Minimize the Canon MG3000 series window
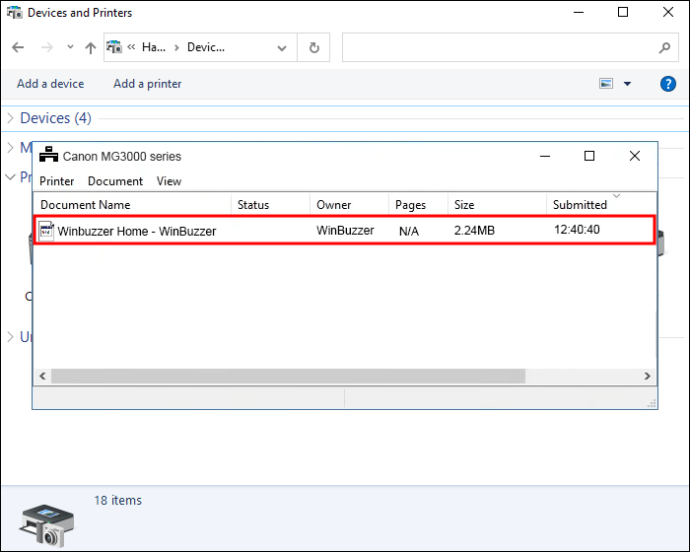 [545, 156]
